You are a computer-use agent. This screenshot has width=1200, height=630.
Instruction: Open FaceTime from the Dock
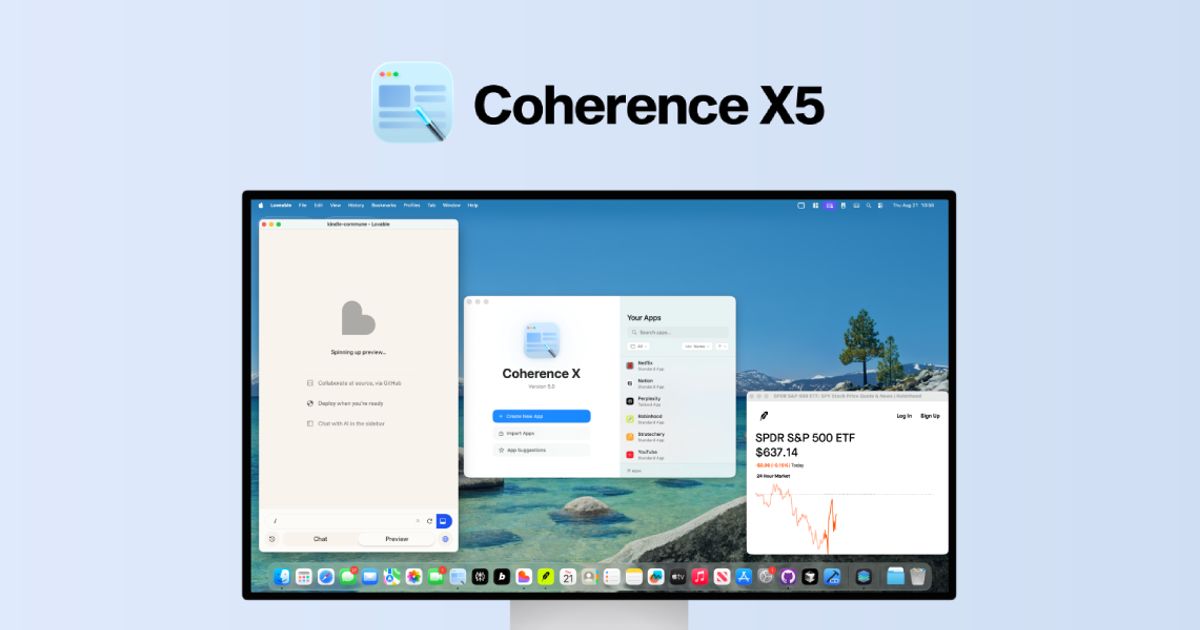(x=436, y=577)
